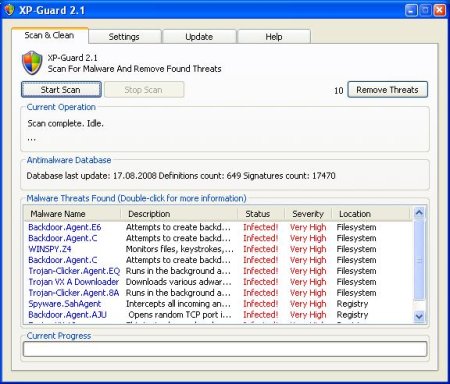Click Infected! status of WINSPY.Z4 row

pyautogui.click(x=260, y=249)
